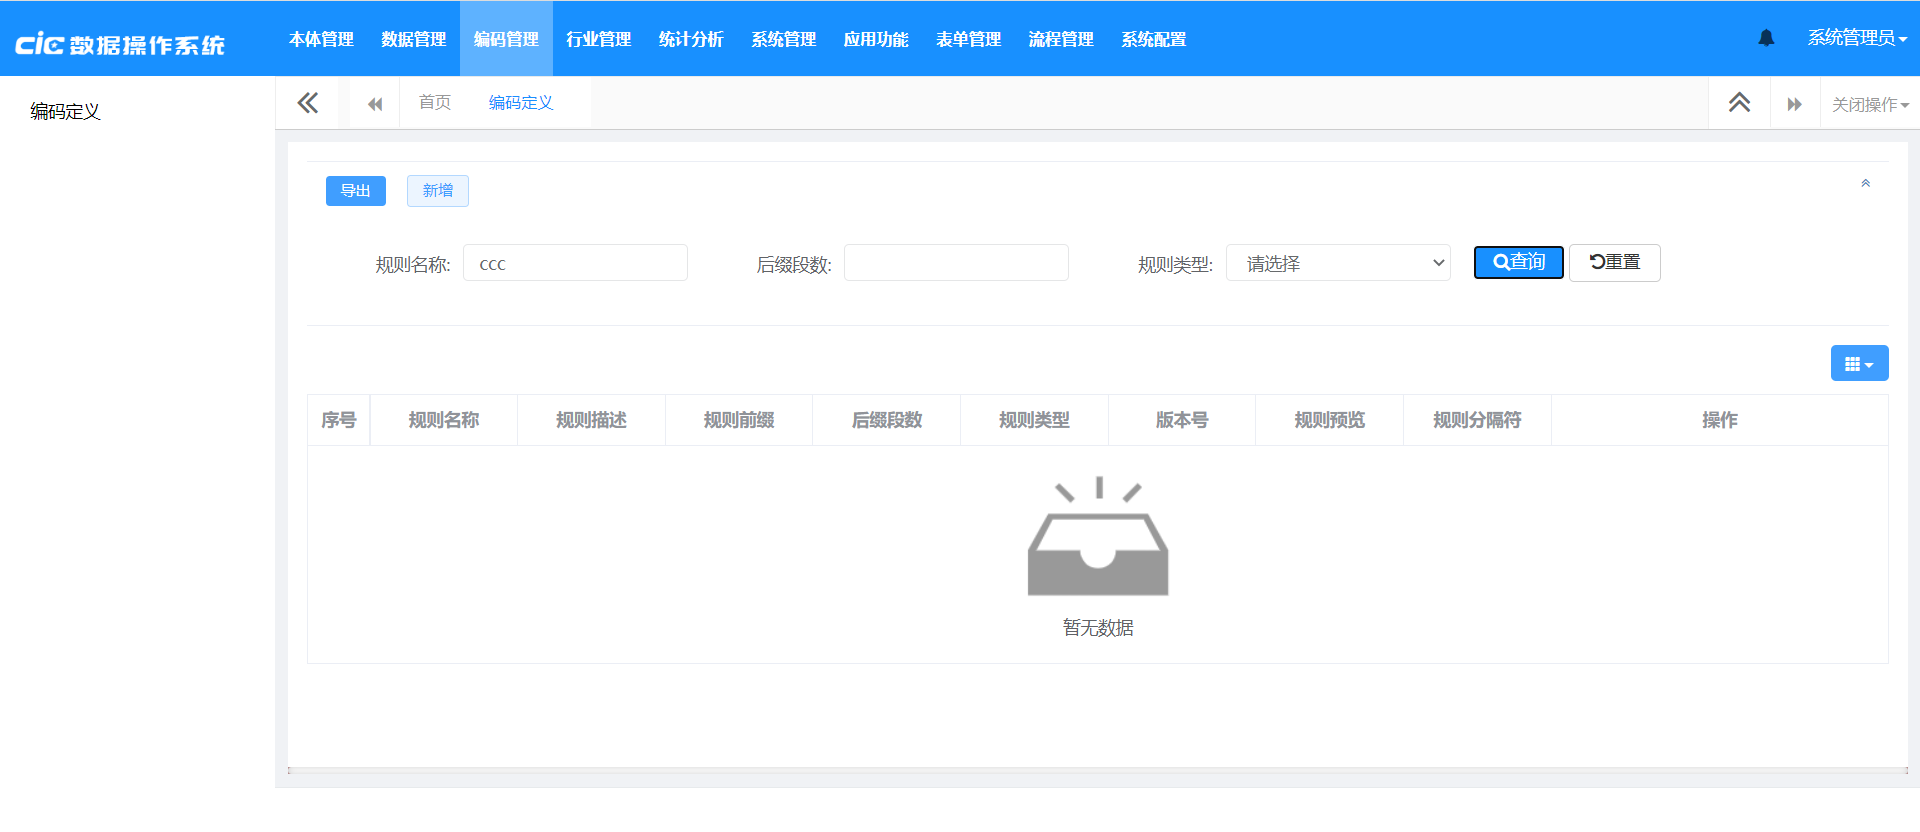Click the horizontal scrollbar below the table
Viewport: 1920px width, 832px height.
pyautogui.click(x=1097, y=770)
